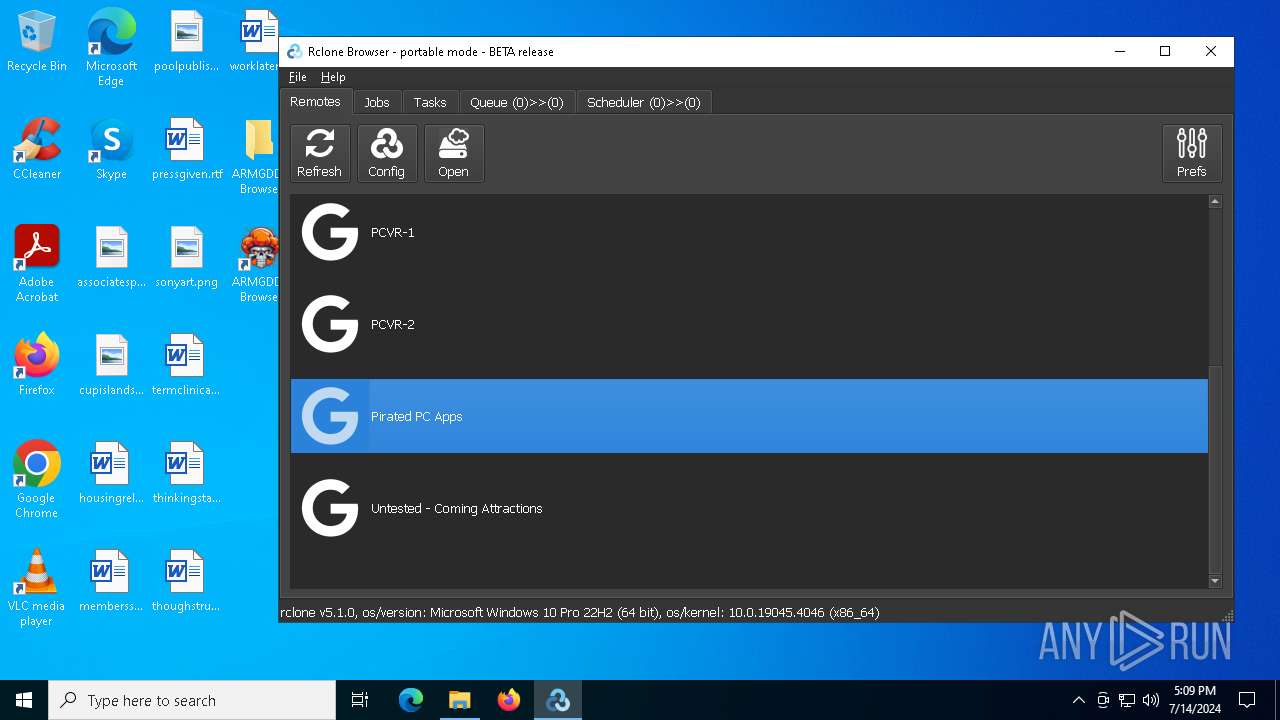Select the Adobe Acrobat desktop shortcut

[x=37, y=264]
